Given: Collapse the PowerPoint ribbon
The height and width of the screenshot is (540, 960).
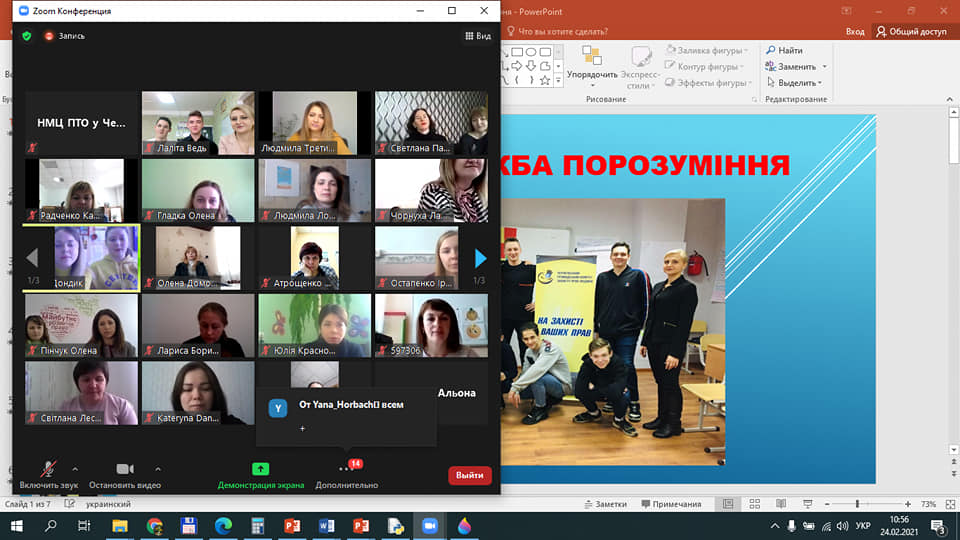Looking at the screenshot, I should [950, 99].
